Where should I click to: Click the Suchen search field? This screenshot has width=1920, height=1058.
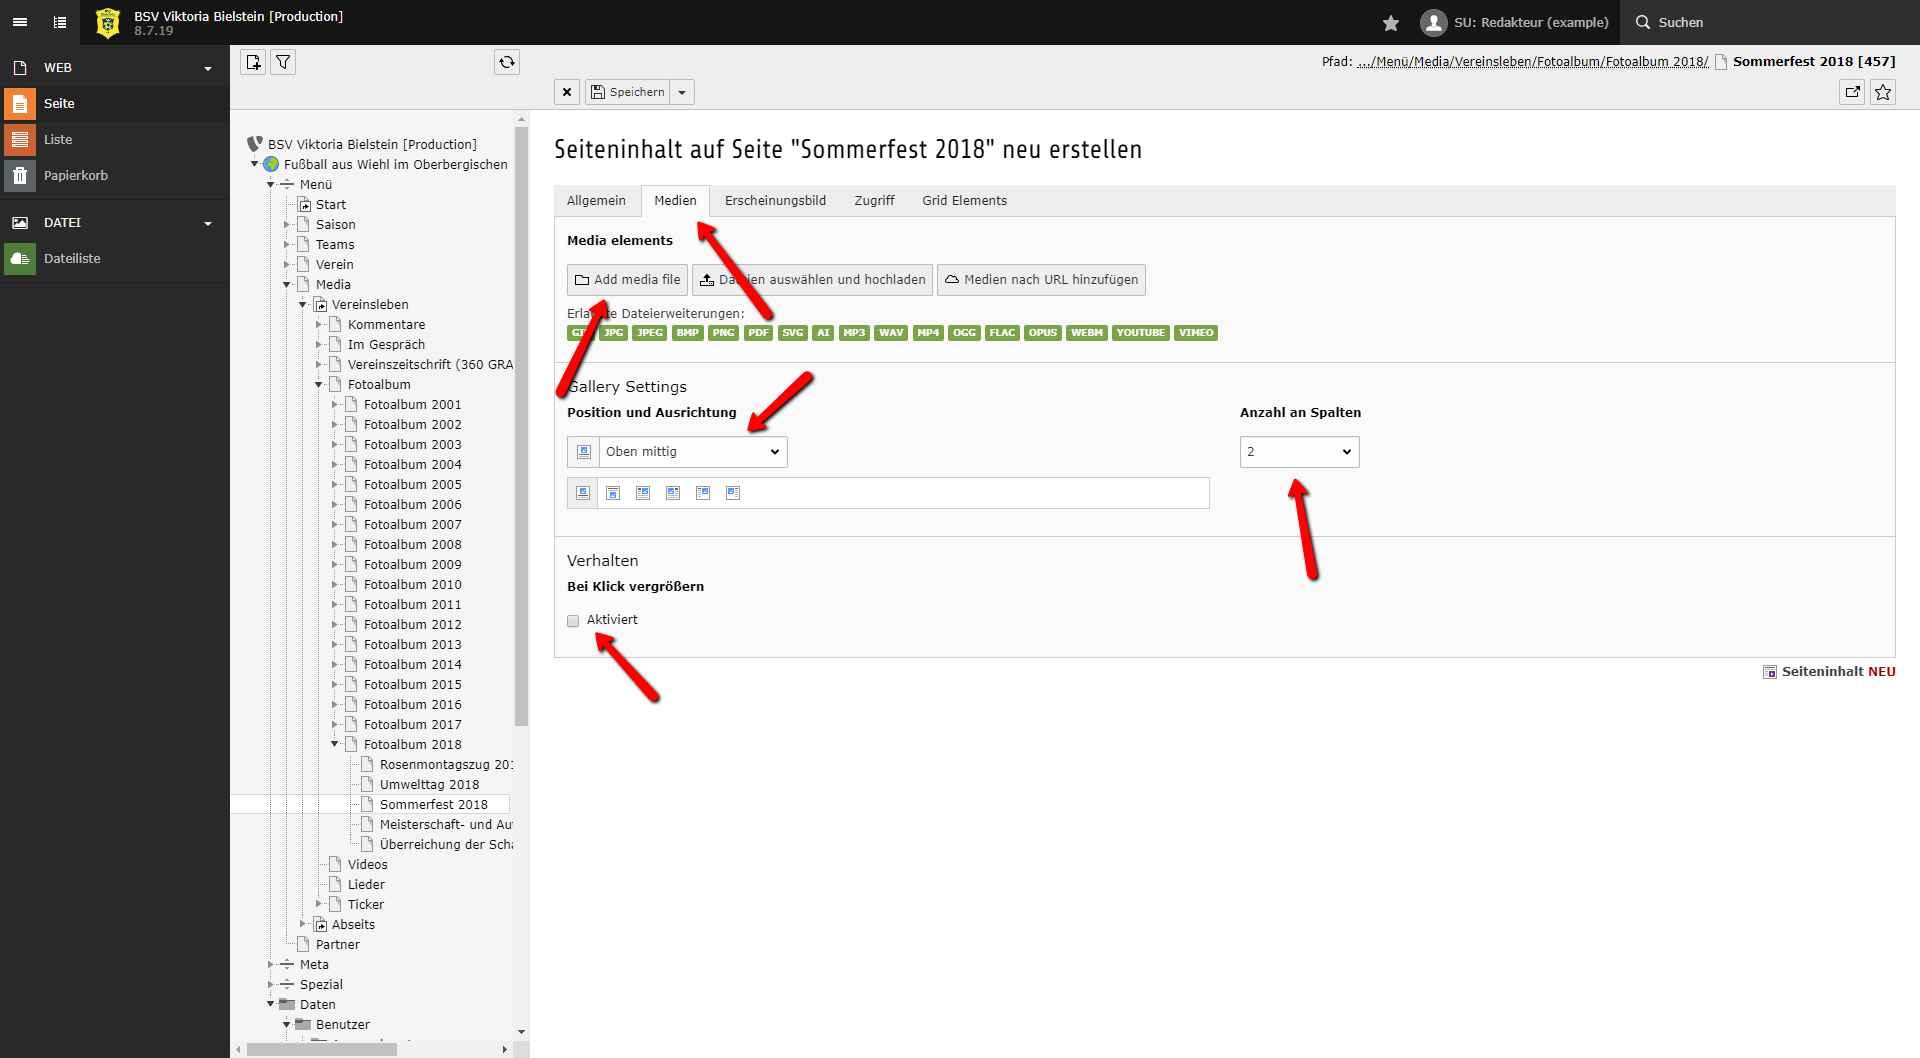pyautogui.click(x=1680, y=22)
